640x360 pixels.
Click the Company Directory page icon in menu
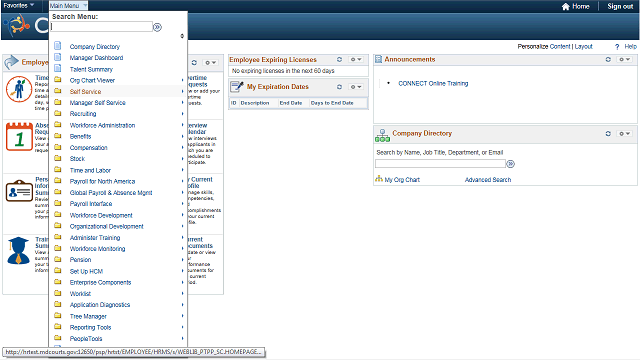tap(58, 46)
